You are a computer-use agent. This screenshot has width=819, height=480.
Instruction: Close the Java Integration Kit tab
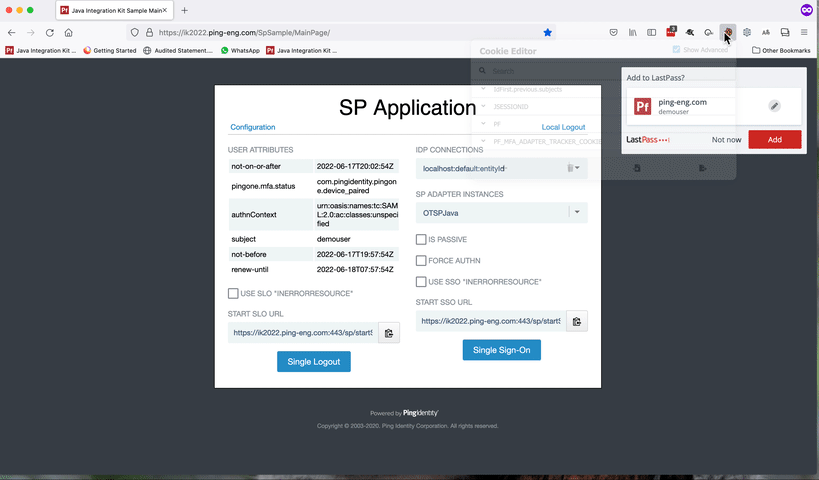(165, 10)
